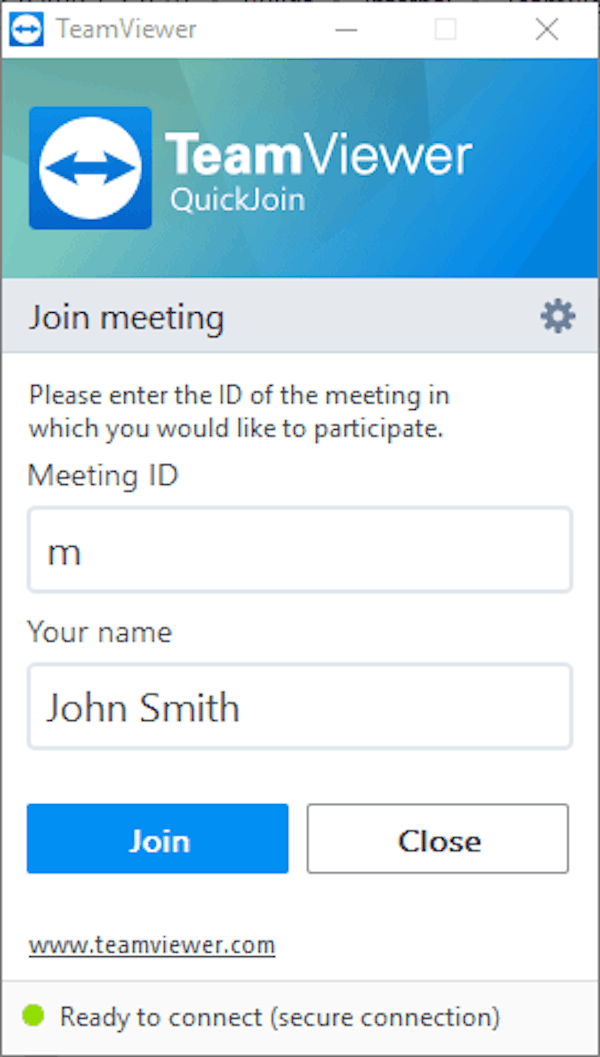
Task: Click the Your name label
Action: (x=99, y=631)
